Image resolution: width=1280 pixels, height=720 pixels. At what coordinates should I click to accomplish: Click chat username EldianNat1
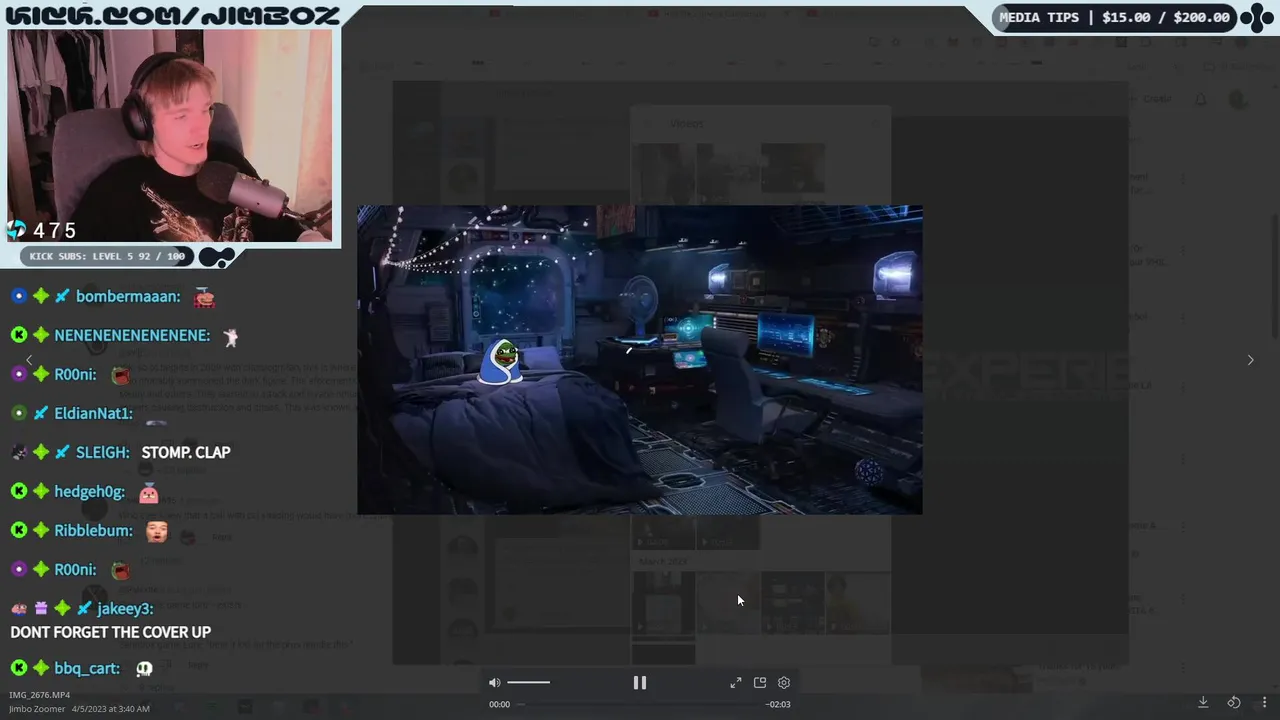(x=93, y=413)
